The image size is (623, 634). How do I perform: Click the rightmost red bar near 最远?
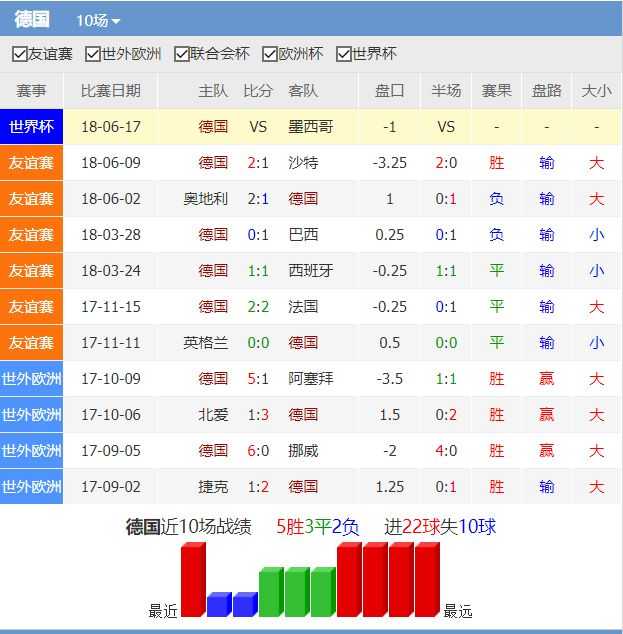(426, 581)
